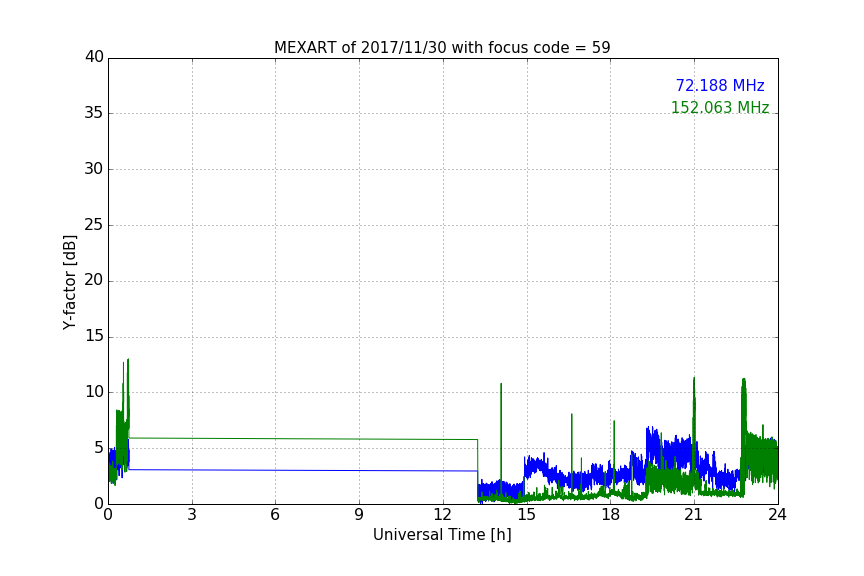Click the Universal Time [h] axis label
Image resolution: width=864 pixels, height=576 pixels.
click(442, 535)
